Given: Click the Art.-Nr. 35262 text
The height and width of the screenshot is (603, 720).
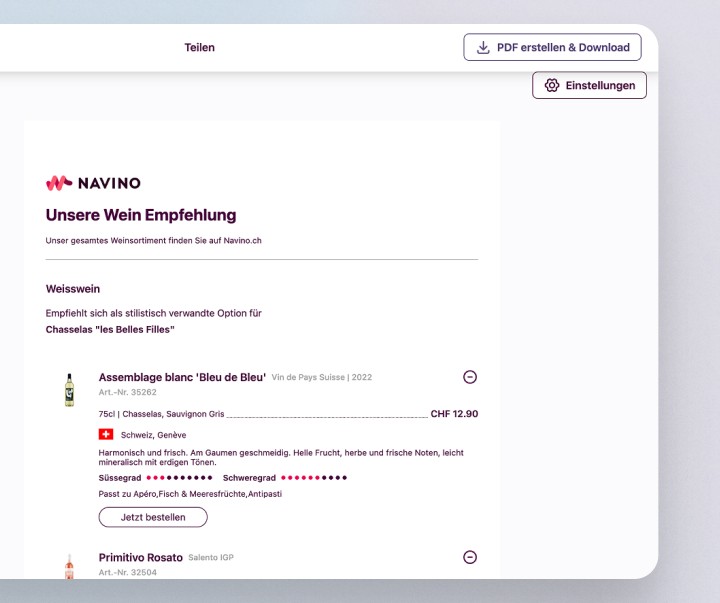Looking at the screenshot, I should tap(128, 392).
